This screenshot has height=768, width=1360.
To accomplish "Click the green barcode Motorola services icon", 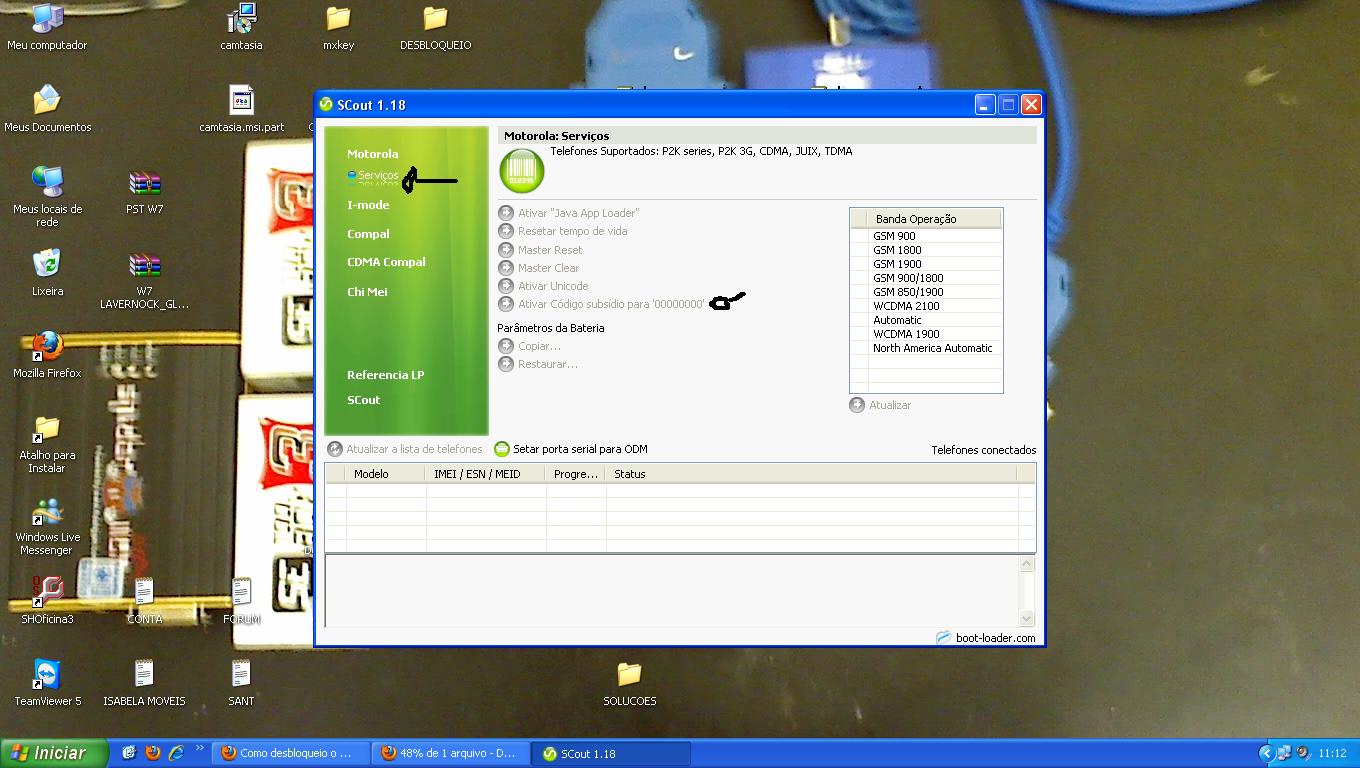I will tap(521, 171).
